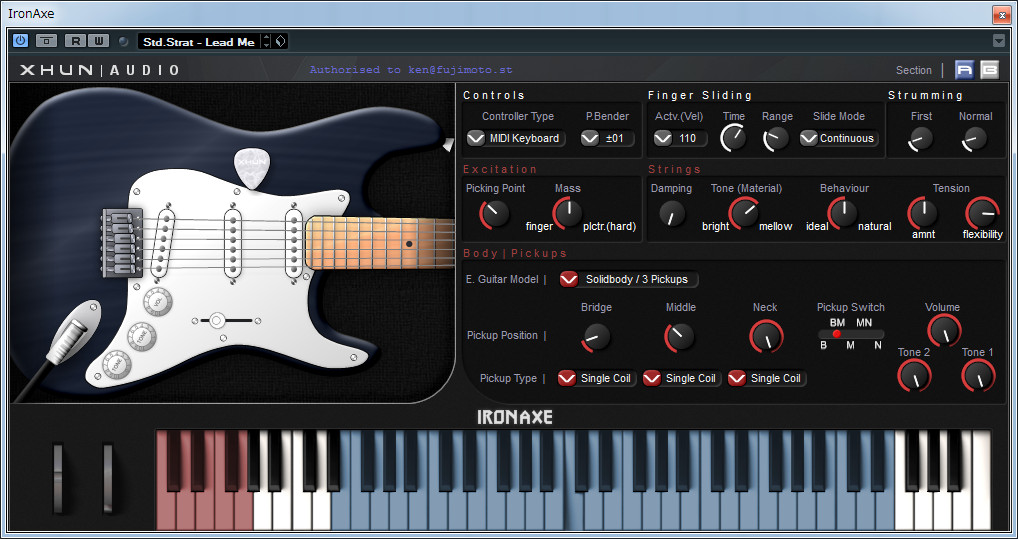
Task: Click the bridge pickup on the guitar image
Action: (164, 244)
